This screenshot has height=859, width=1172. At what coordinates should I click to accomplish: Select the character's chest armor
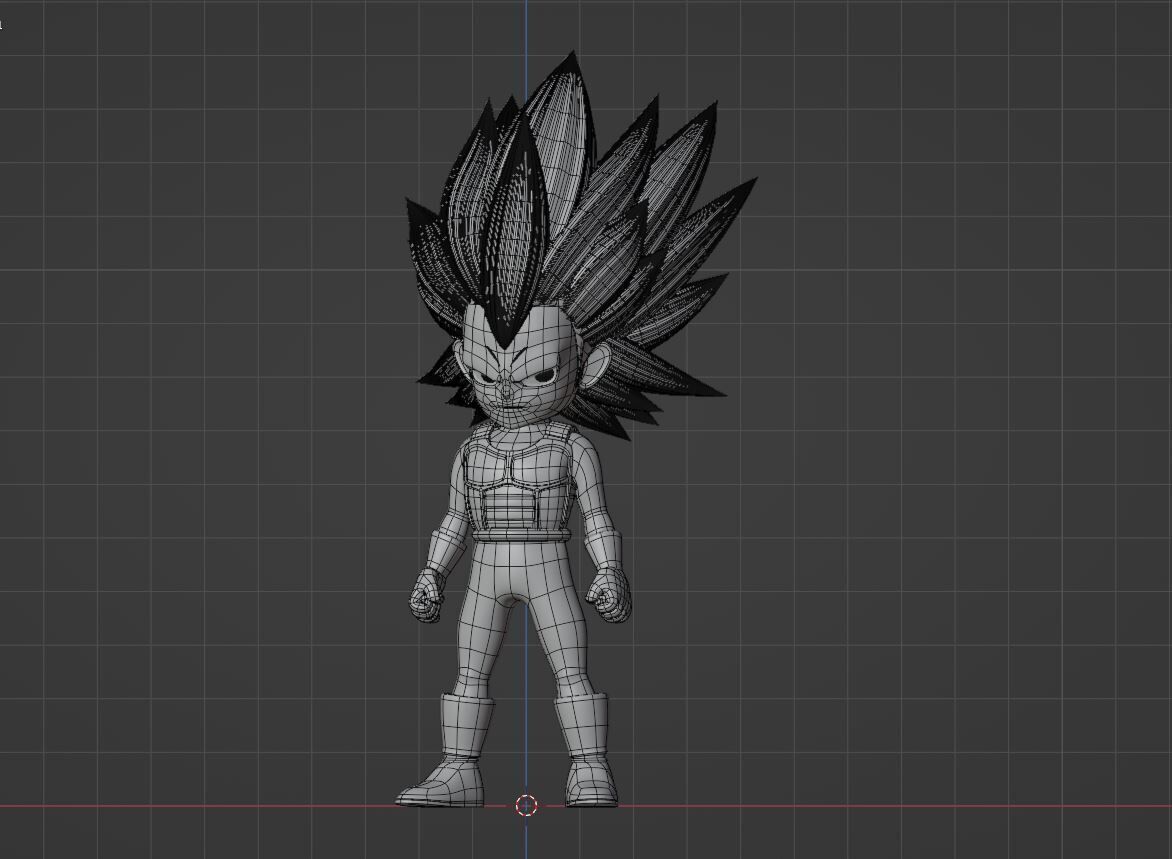[519, 482]
